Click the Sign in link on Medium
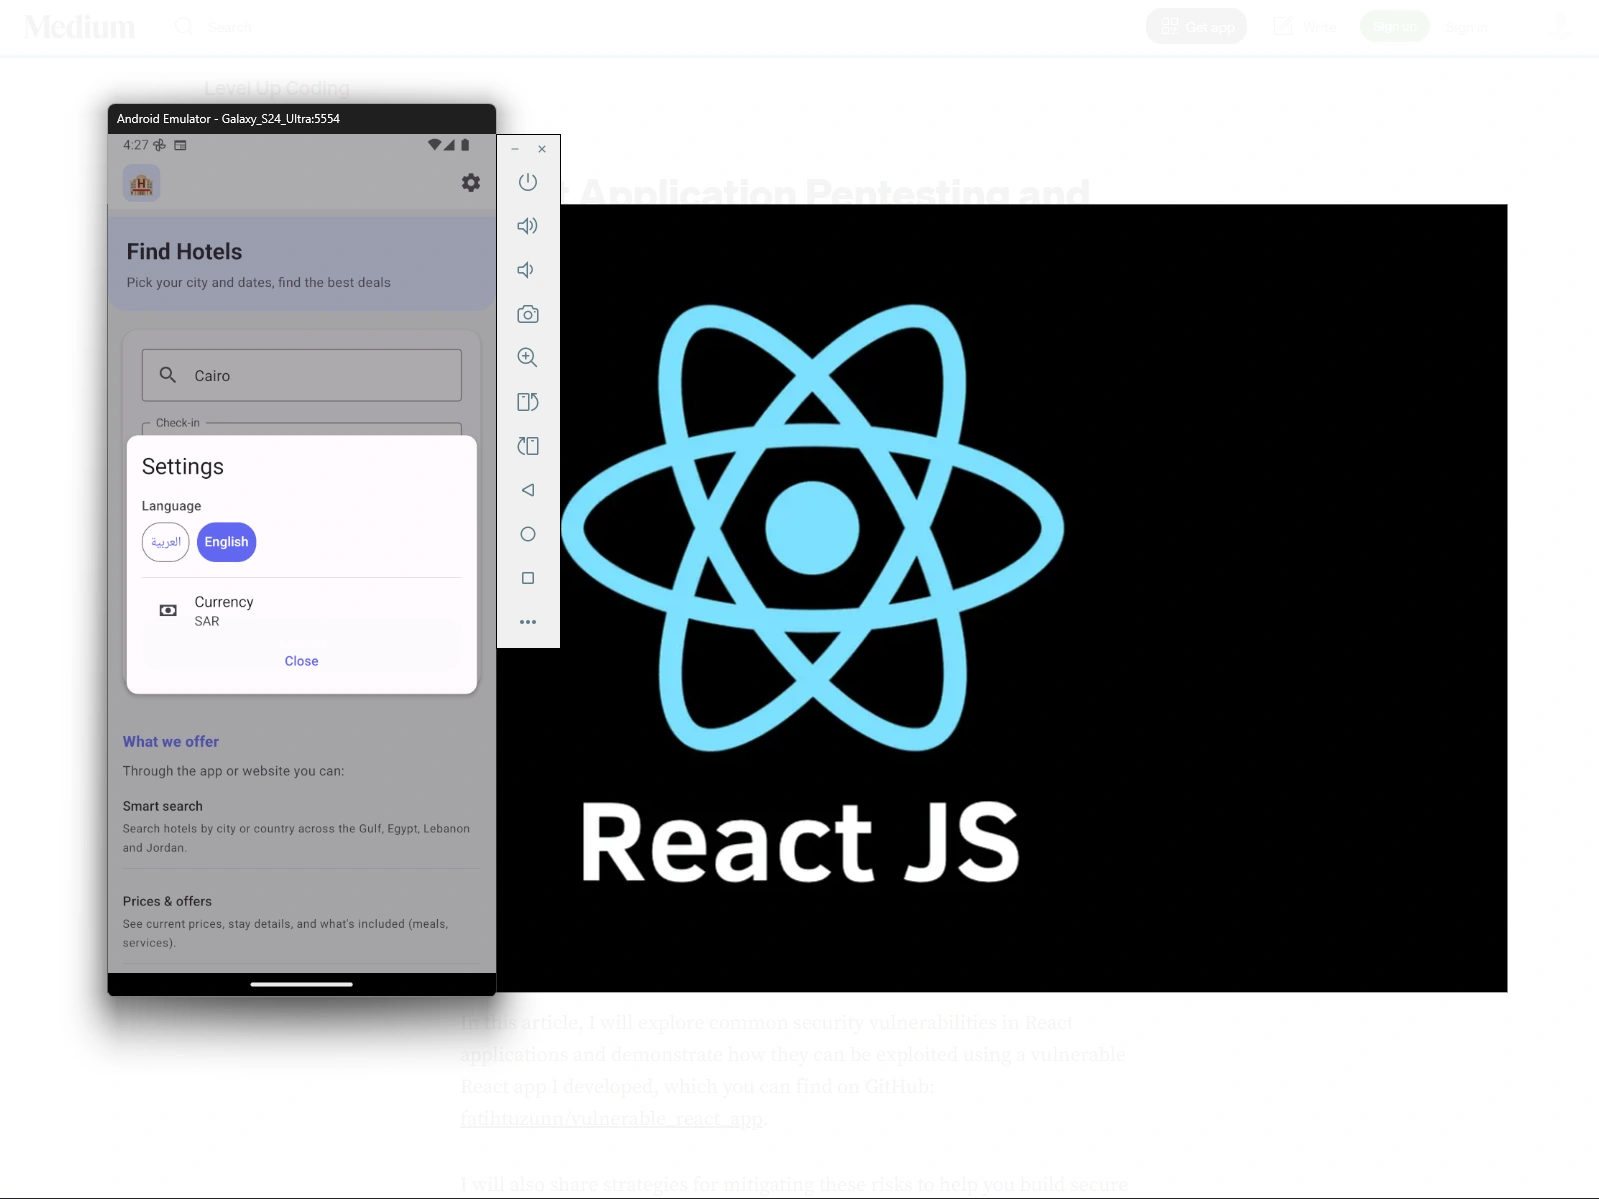Viewport: 1599px width, 1199px height. point(1467,27)
